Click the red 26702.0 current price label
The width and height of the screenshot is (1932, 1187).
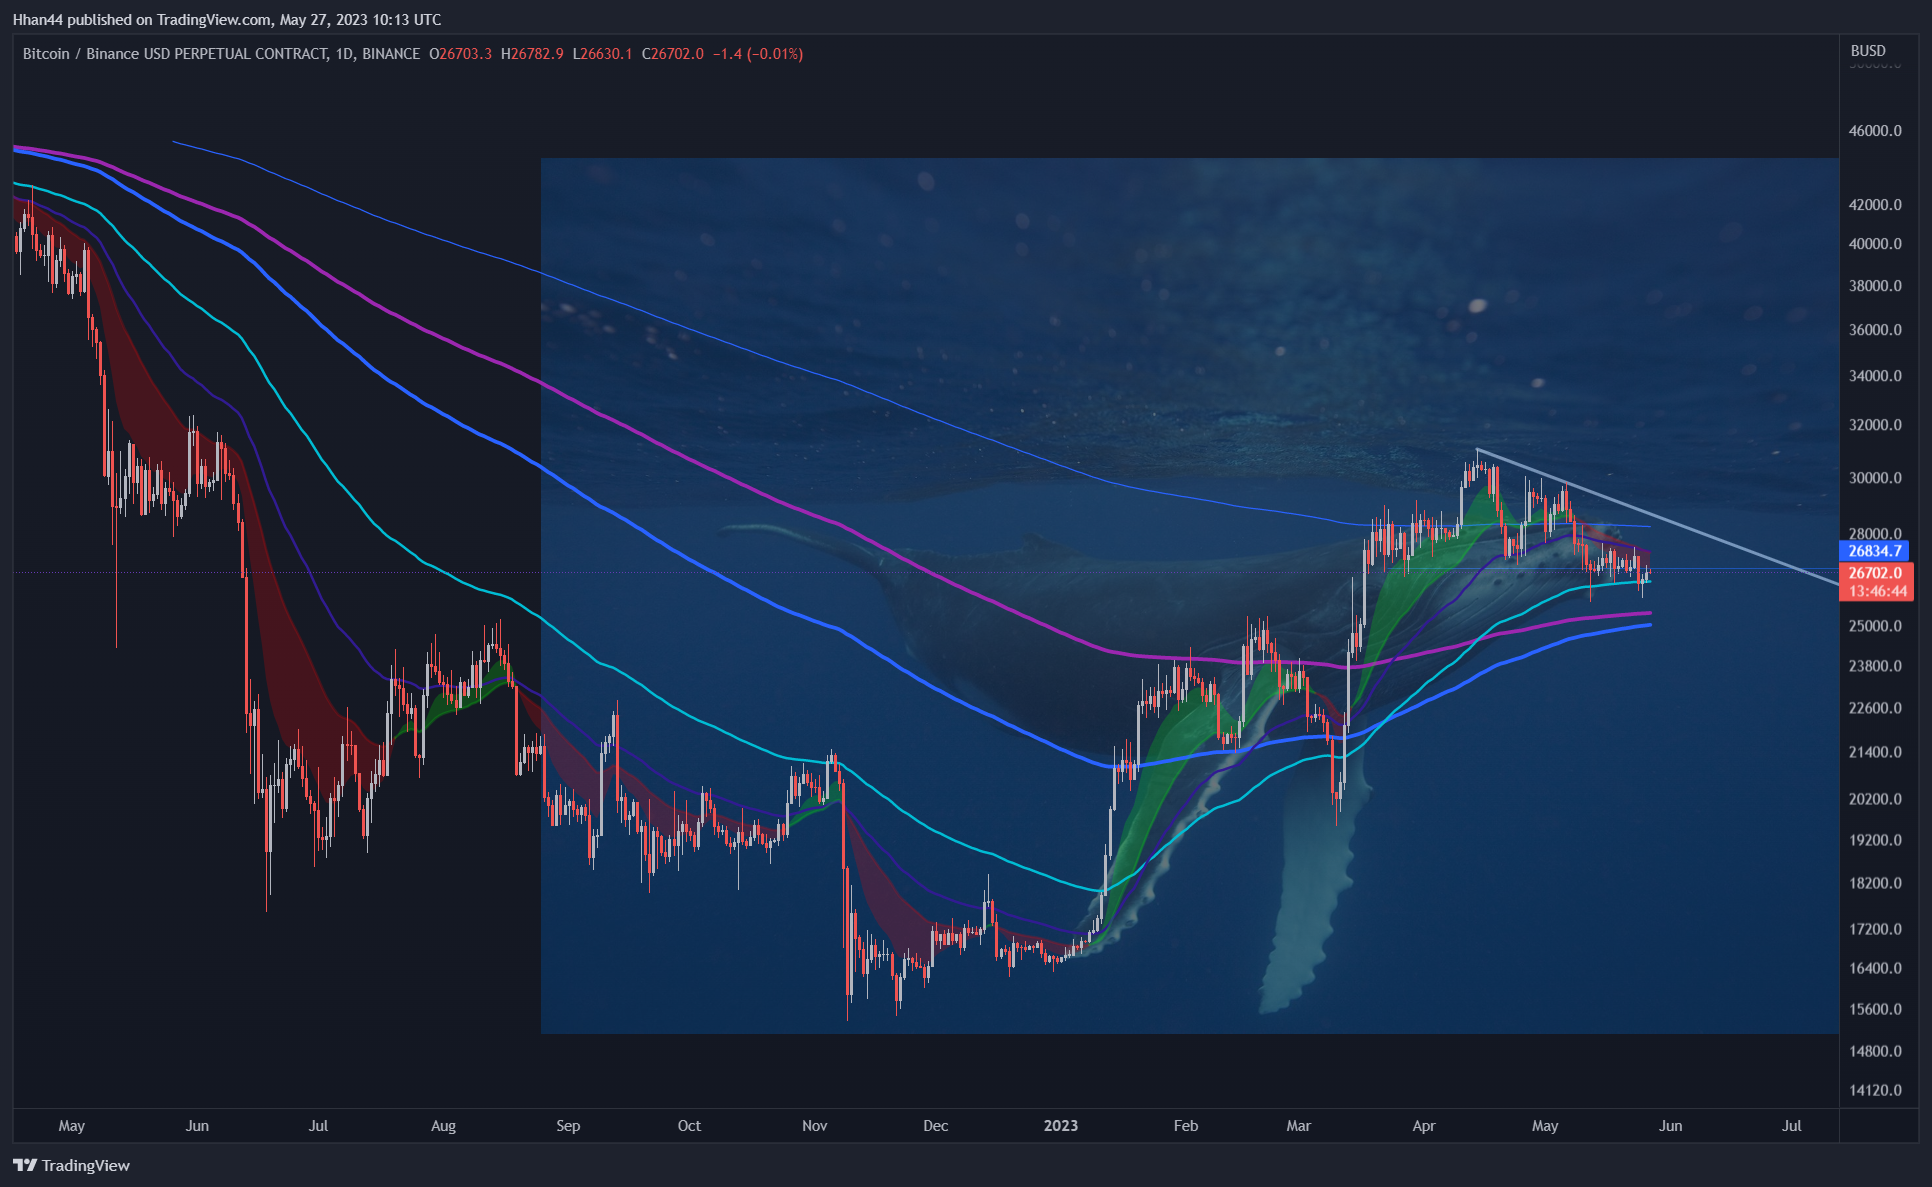pos(1876,573)
